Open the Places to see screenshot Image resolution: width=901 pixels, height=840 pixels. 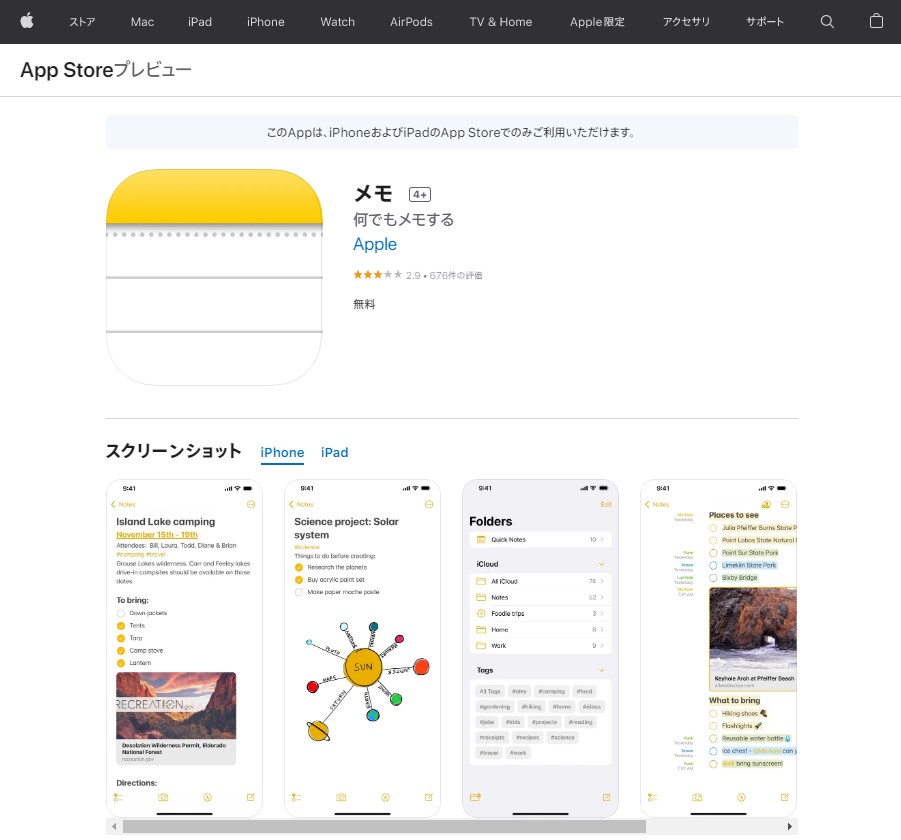718,648
